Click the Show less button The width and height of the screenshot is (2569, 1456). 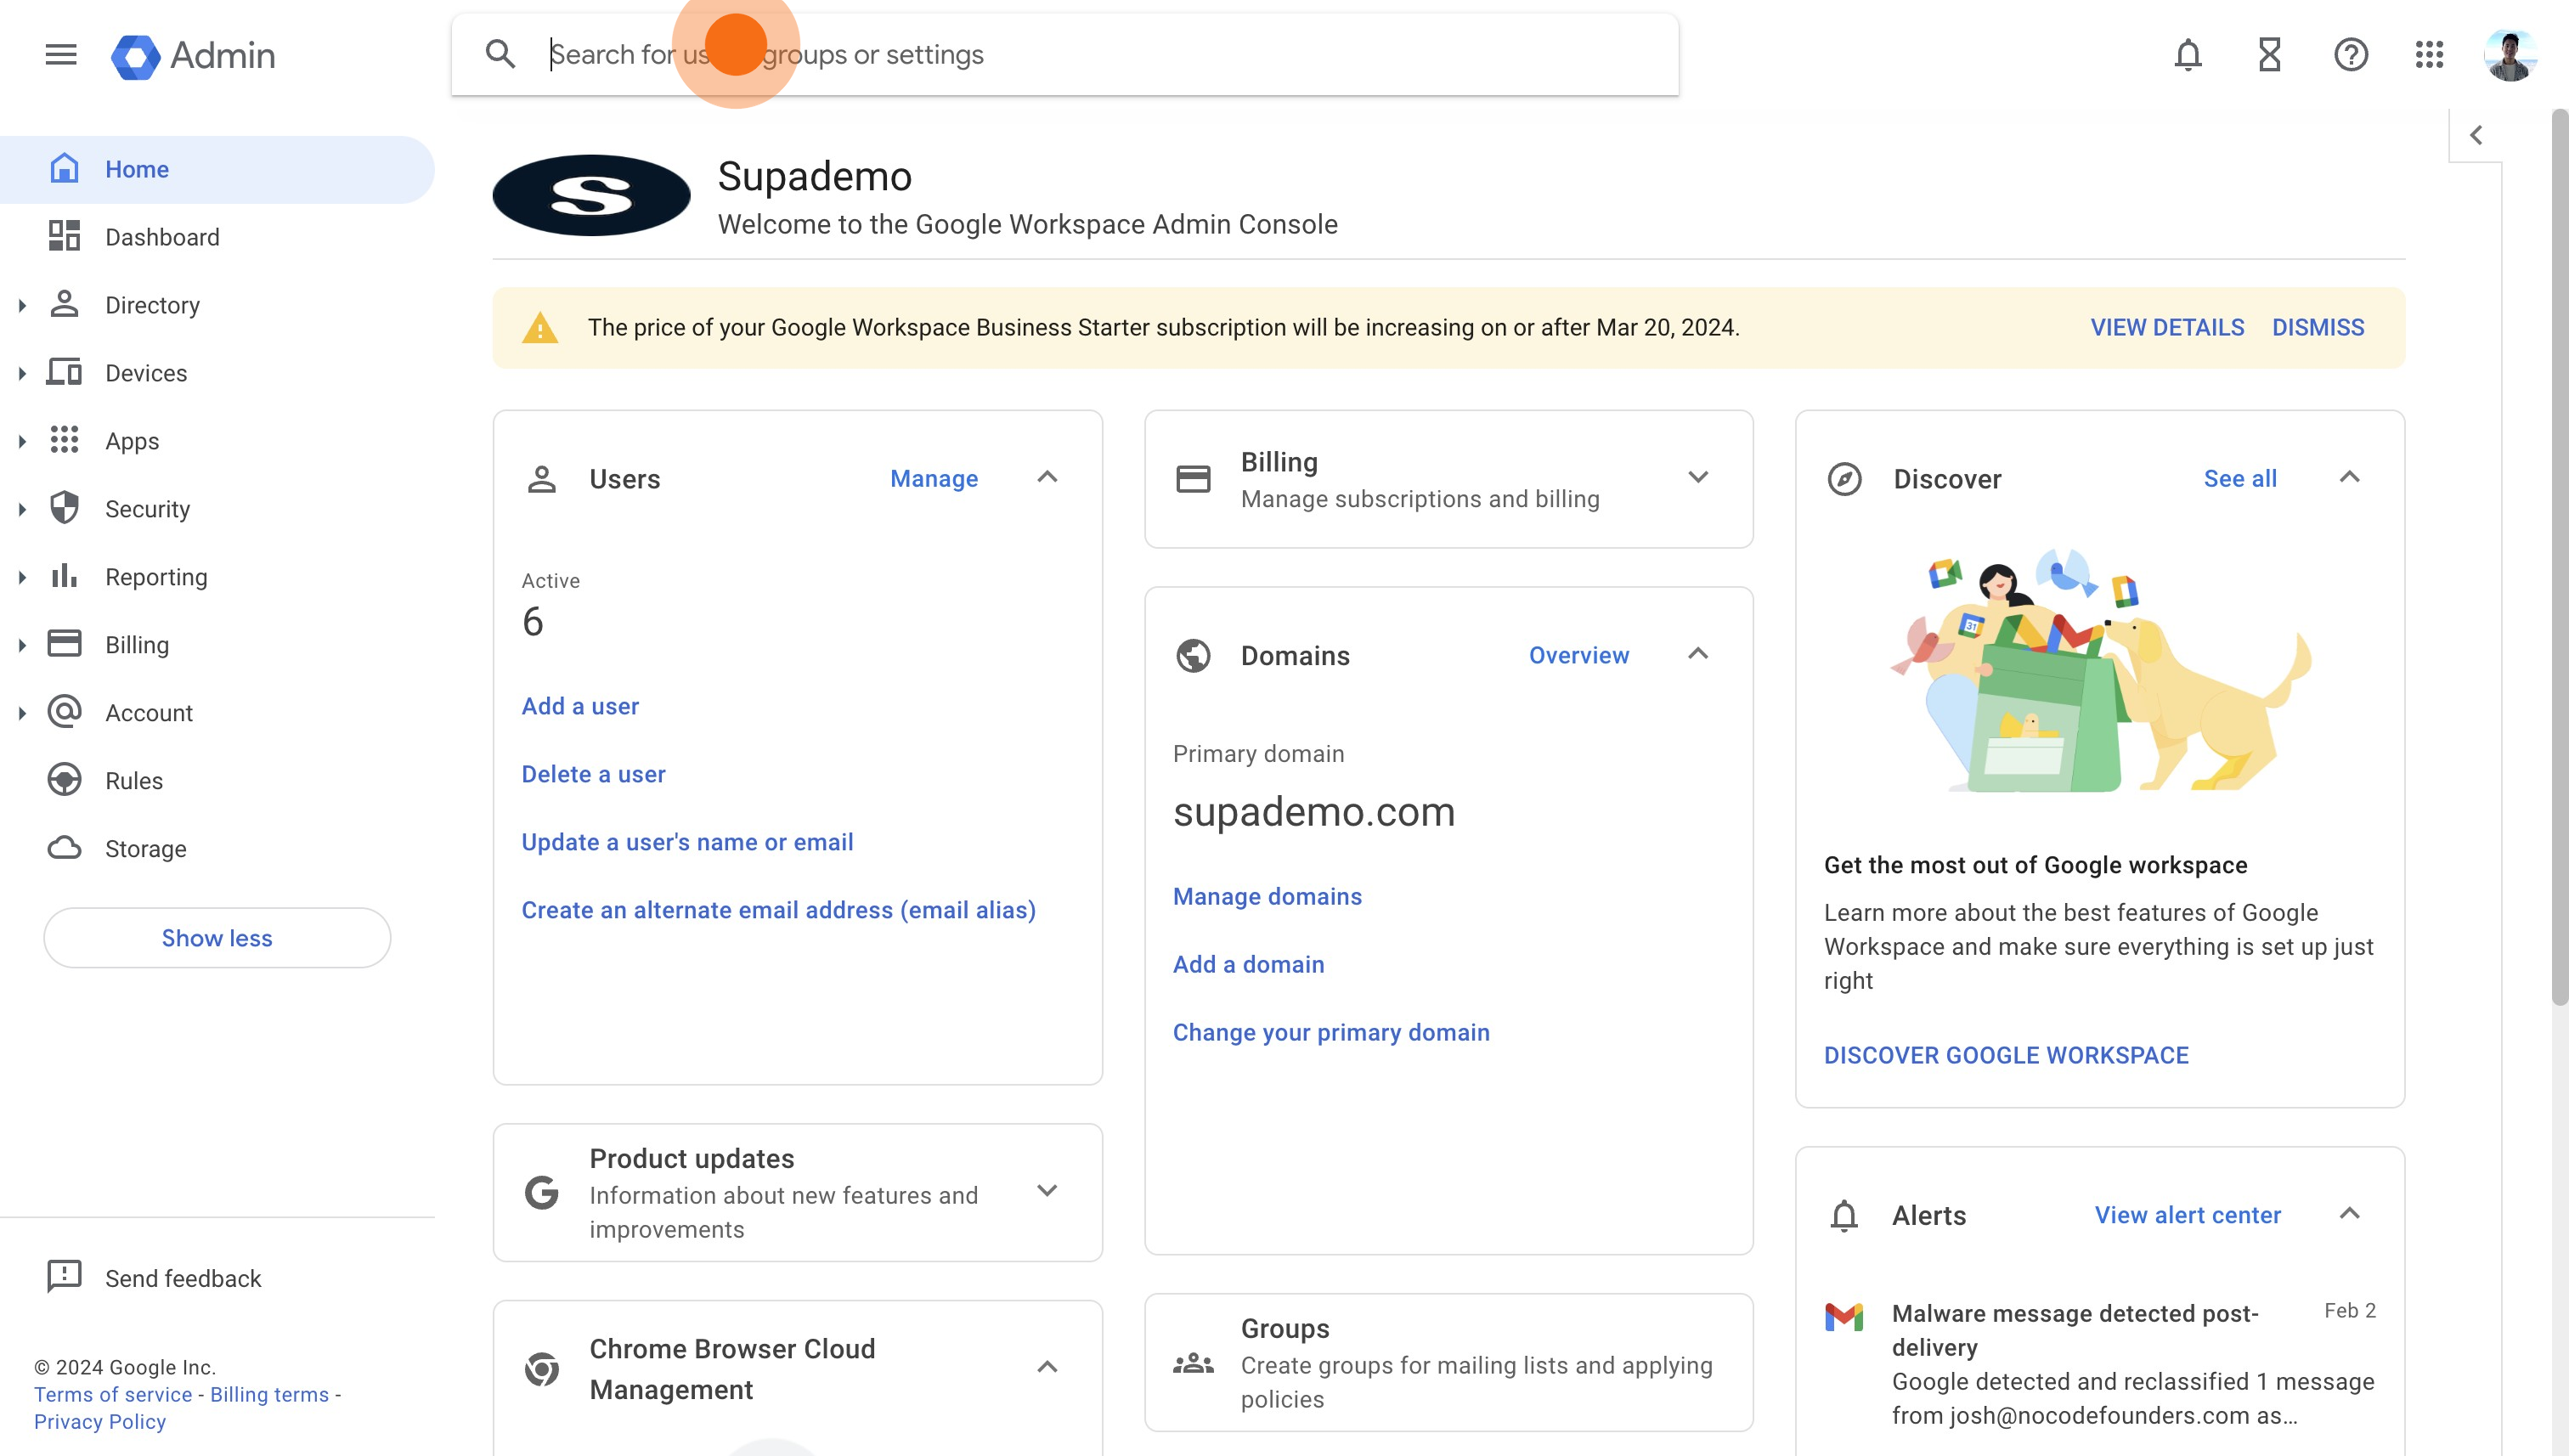point(217,938)
